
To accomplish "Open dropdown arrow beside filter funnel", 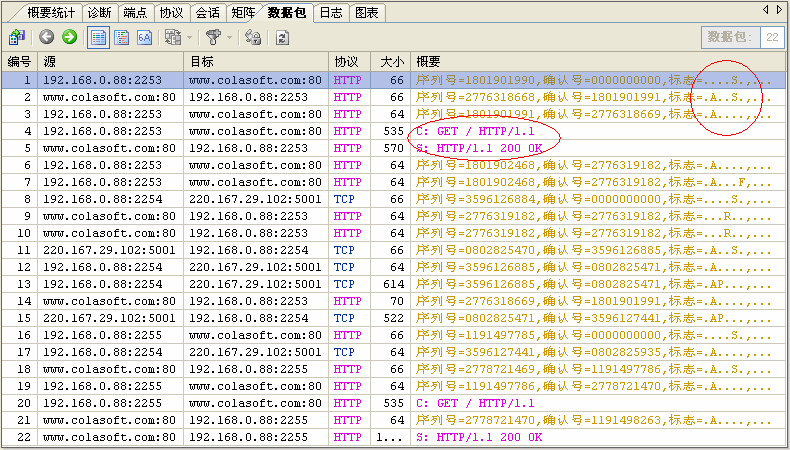I will tap(229, 38).
